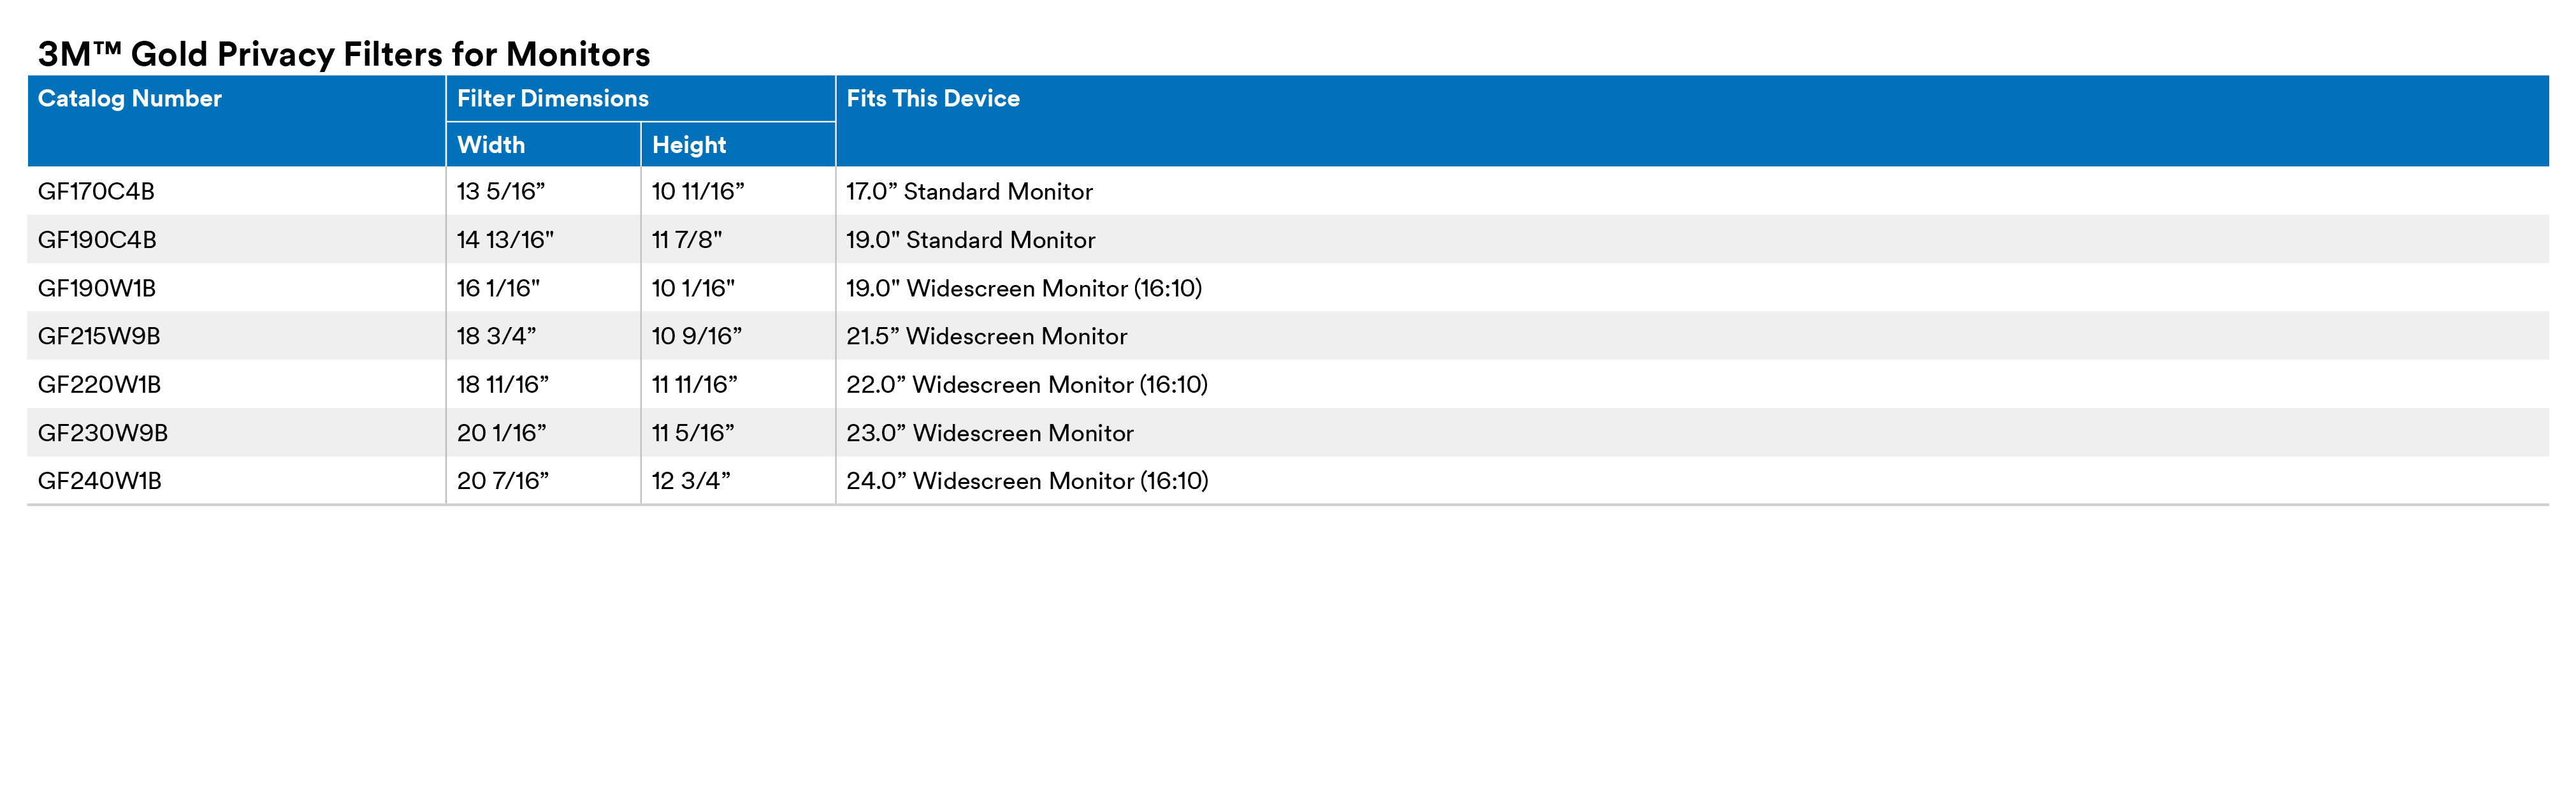Click the 12 3/4" height value
This screenshot has width=2576, height=797.
click(x=691, y=481)
